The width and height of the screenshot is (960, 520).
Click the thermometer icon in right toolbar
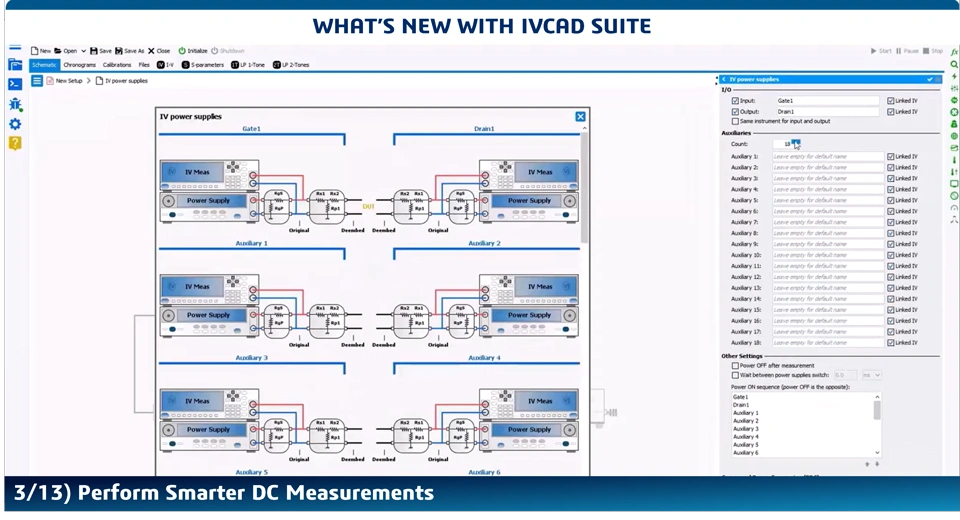[x=954, y=160]
